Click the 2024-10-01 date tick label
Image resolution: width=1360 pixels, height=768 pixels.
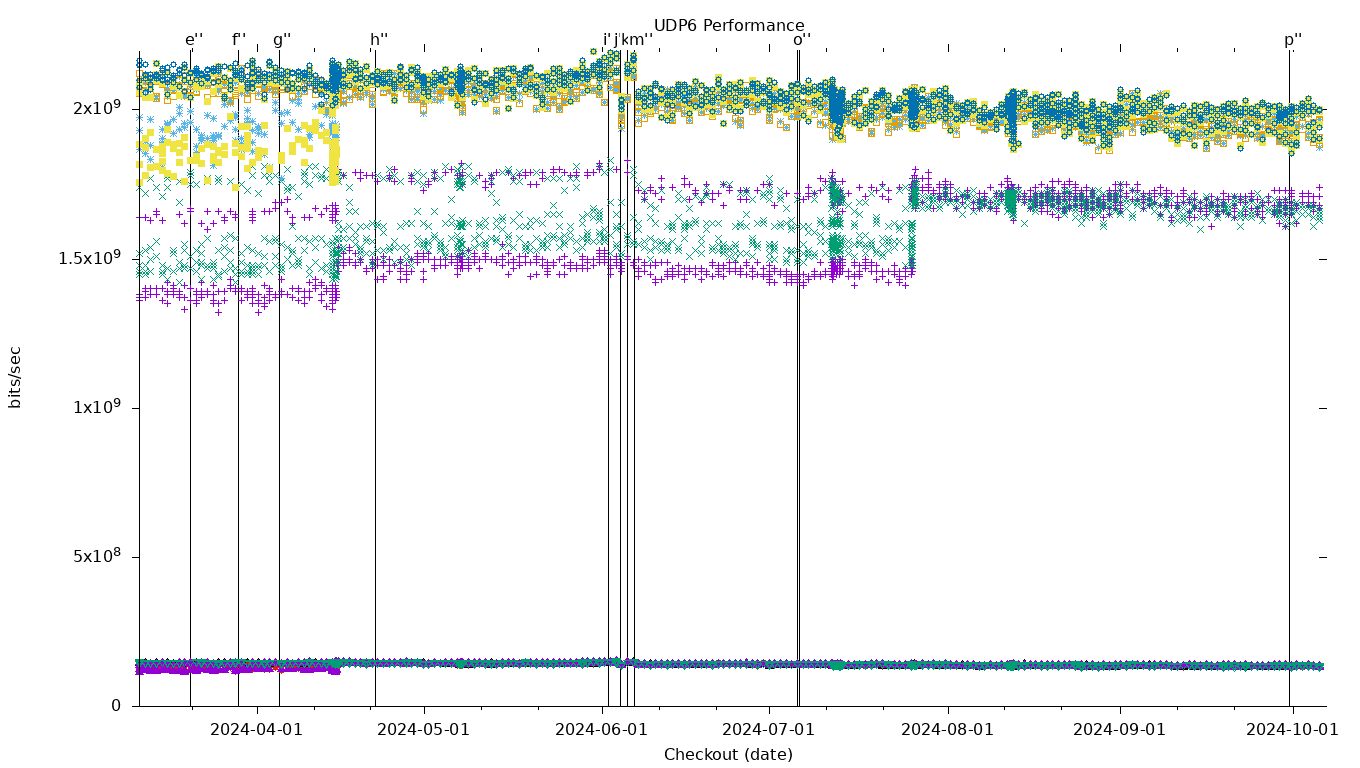(1292, 730)
